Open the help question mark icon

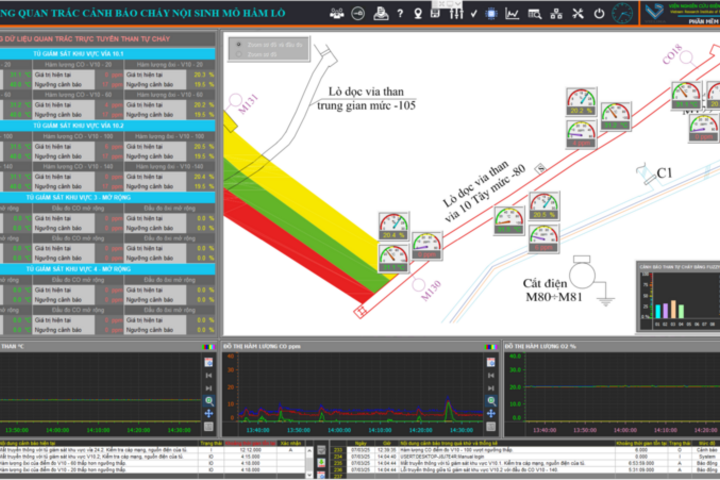click(x=400, y=13)
